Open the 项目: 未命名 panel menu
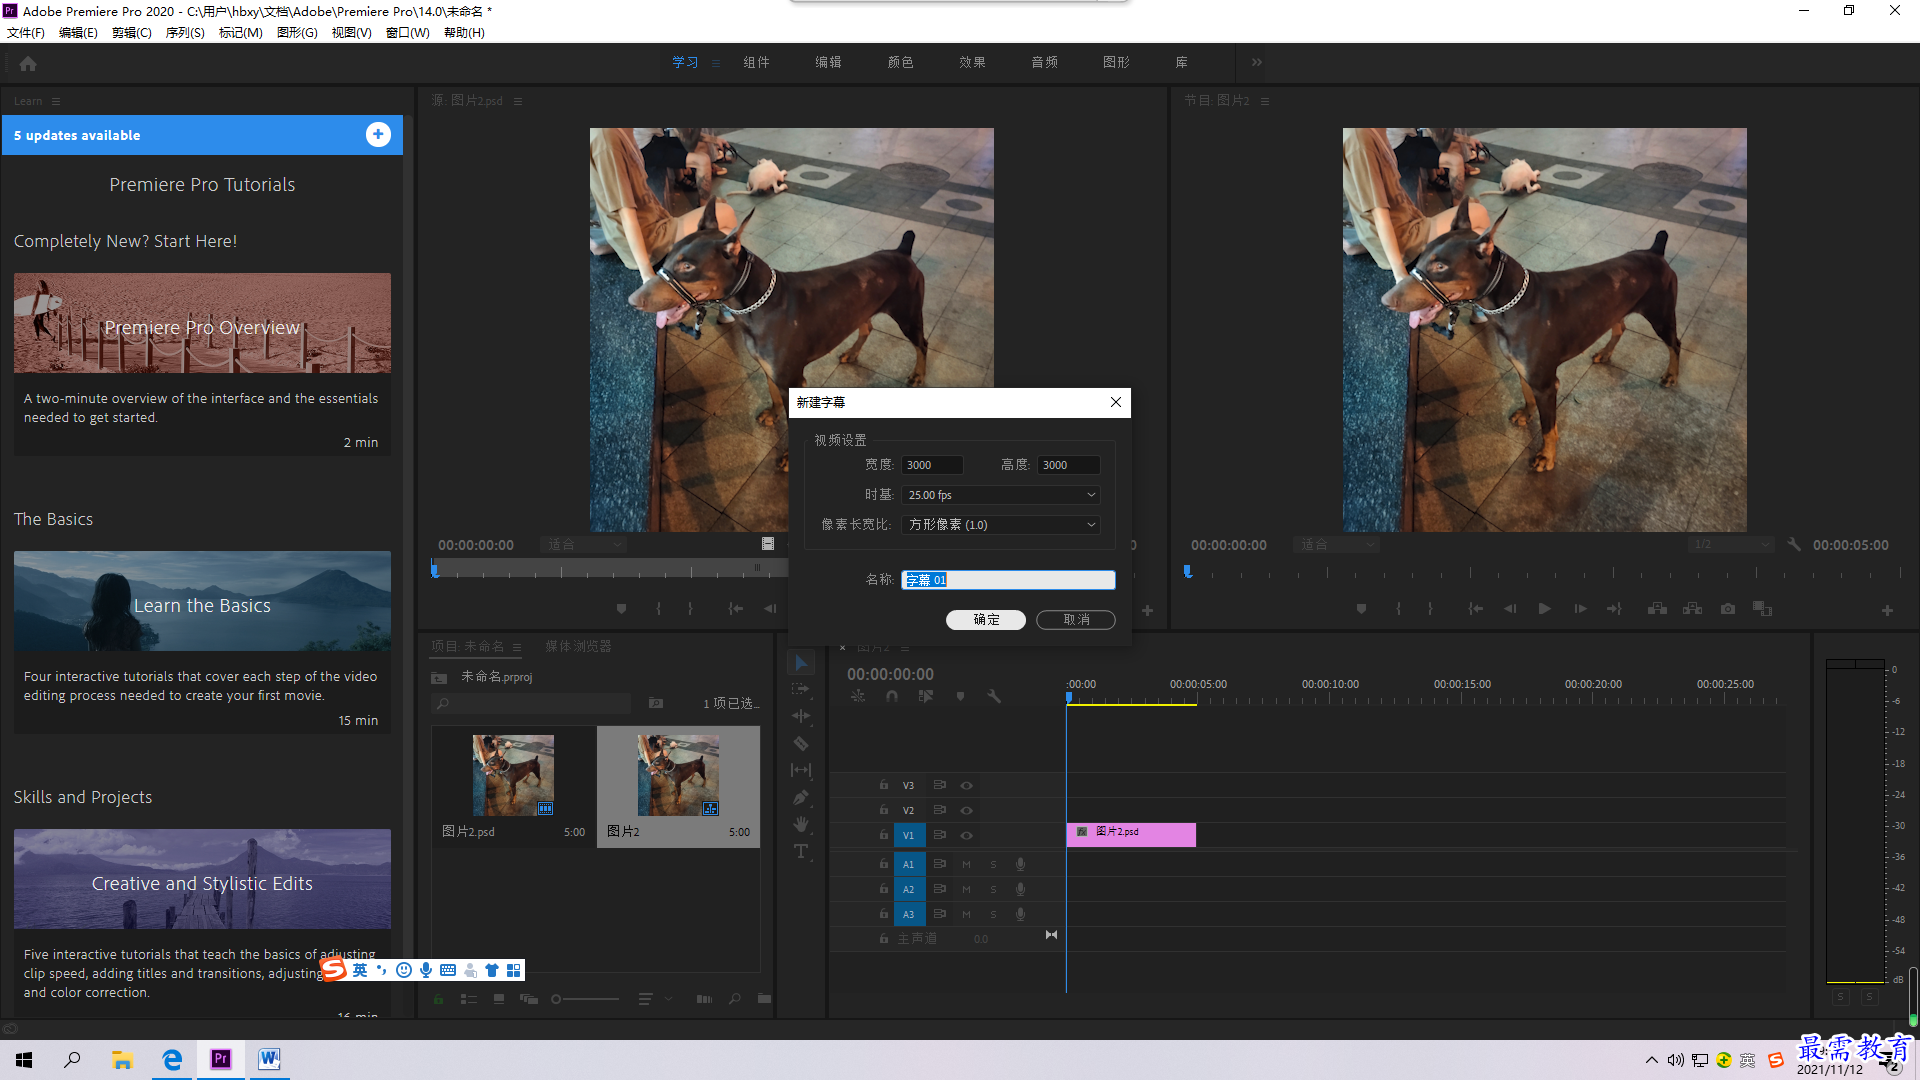The width and height of the screenshot is (1920, 1080). tap(517, 647)
